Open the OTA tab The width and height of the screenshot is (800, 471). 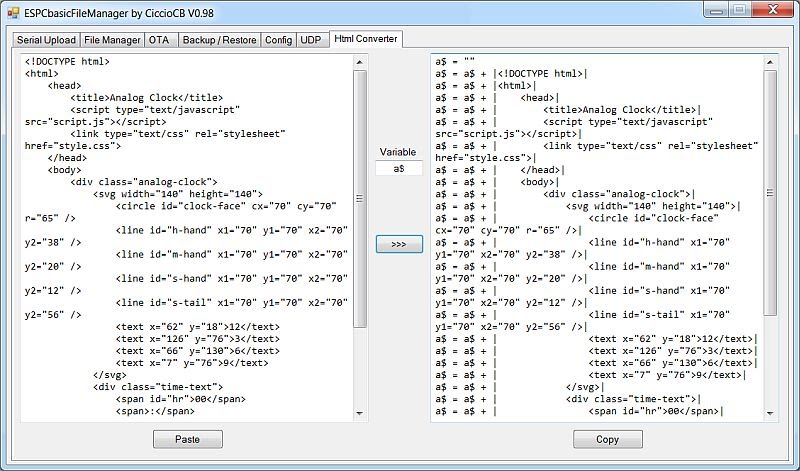tap(161, 40)
